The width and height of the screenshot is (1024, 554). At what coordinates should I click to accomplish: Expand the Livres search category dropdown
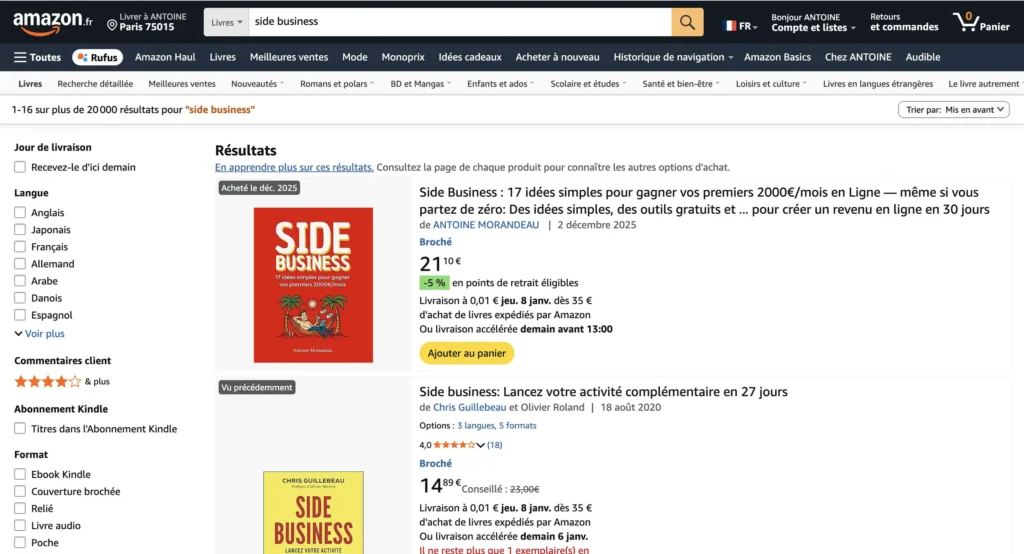tap(227, 22)
